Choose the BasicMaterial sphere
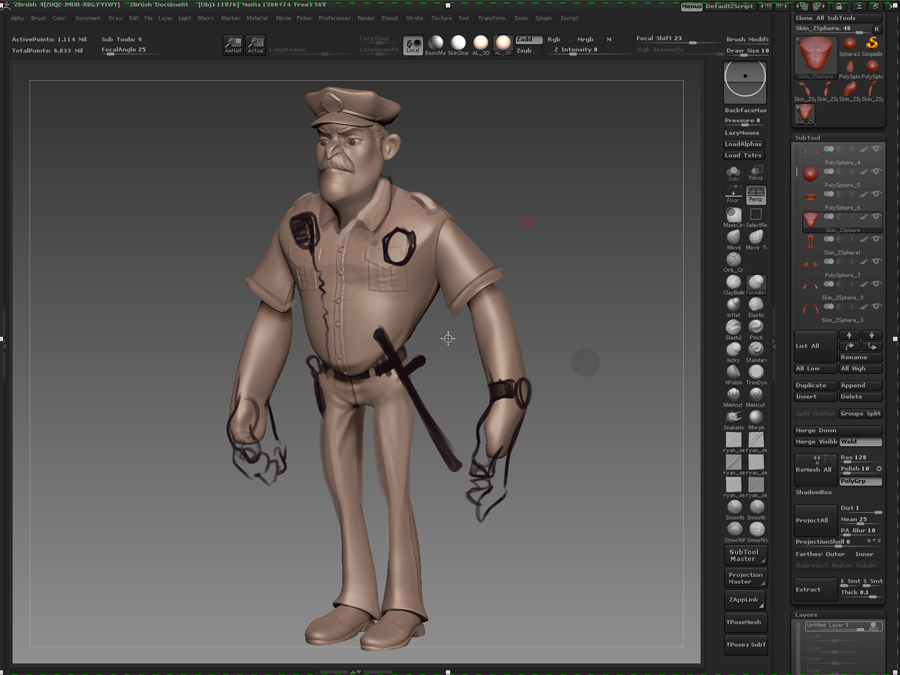 point(436,44)
